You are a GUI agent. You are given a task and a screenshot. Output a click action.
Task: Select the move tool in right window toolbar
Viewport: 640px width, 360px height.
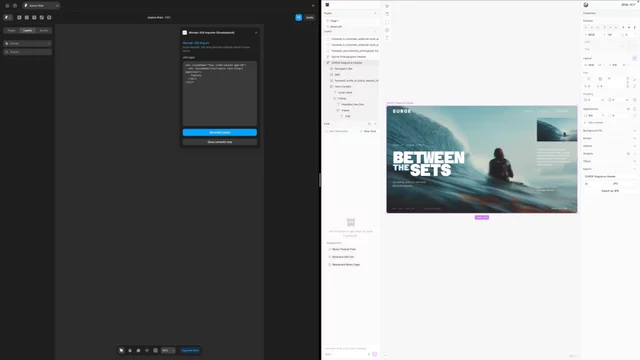387,6
